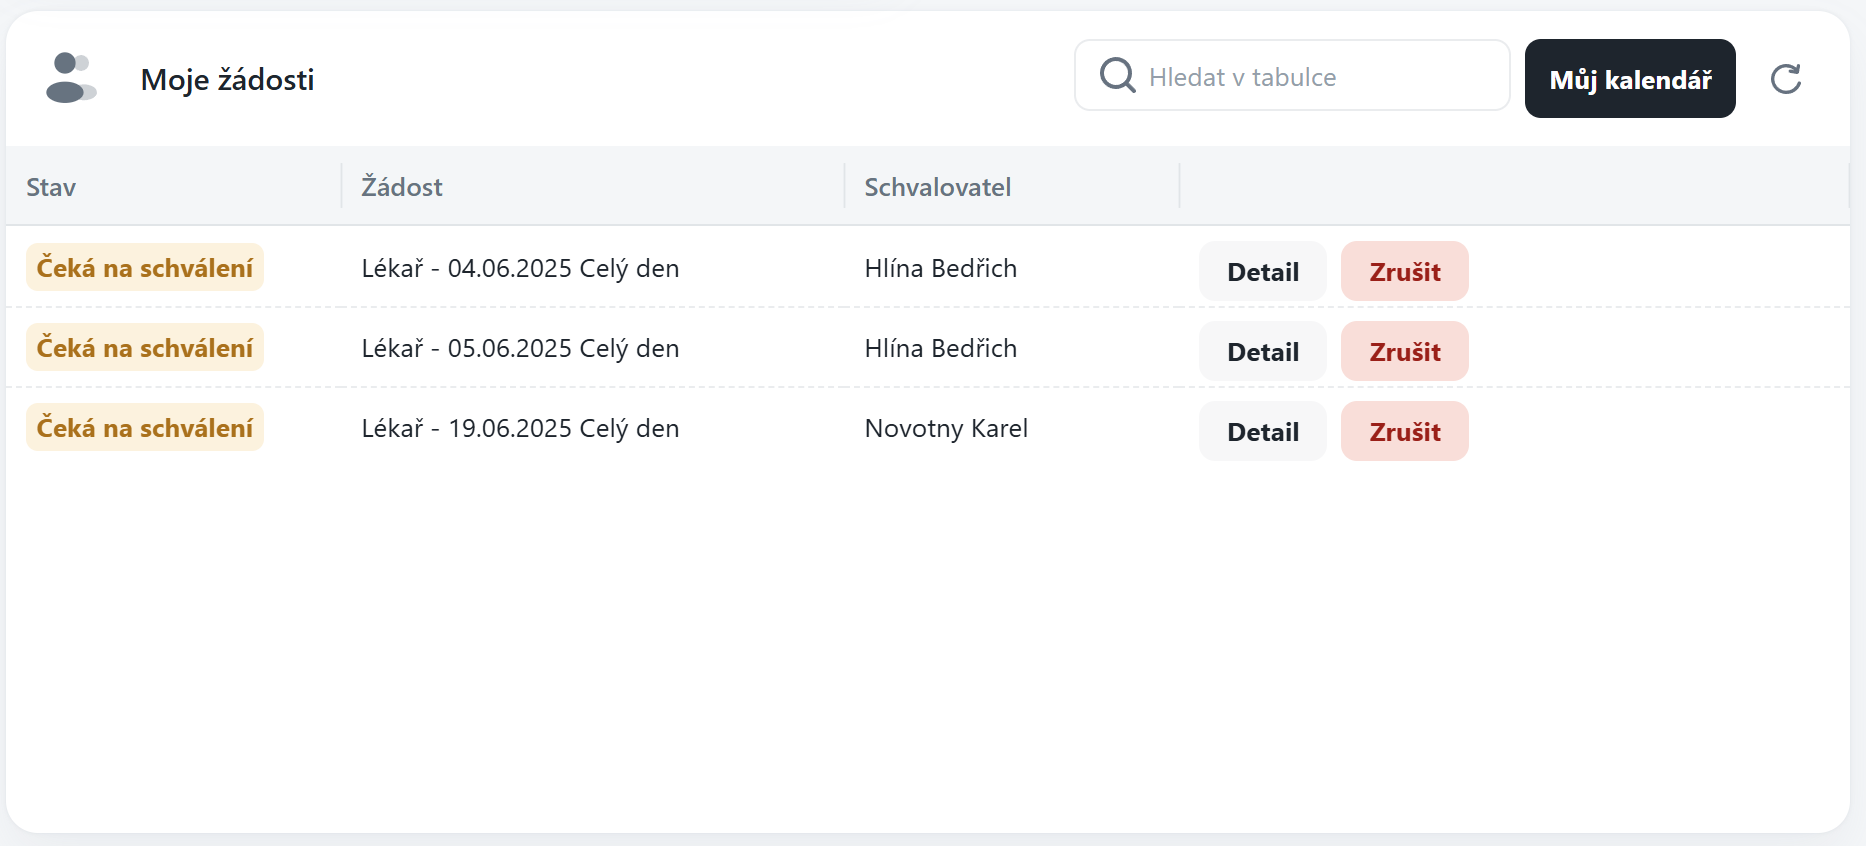Sort by the Stav column header
The width and height of the screenshot is (1866, 846).
click(51, 187)
